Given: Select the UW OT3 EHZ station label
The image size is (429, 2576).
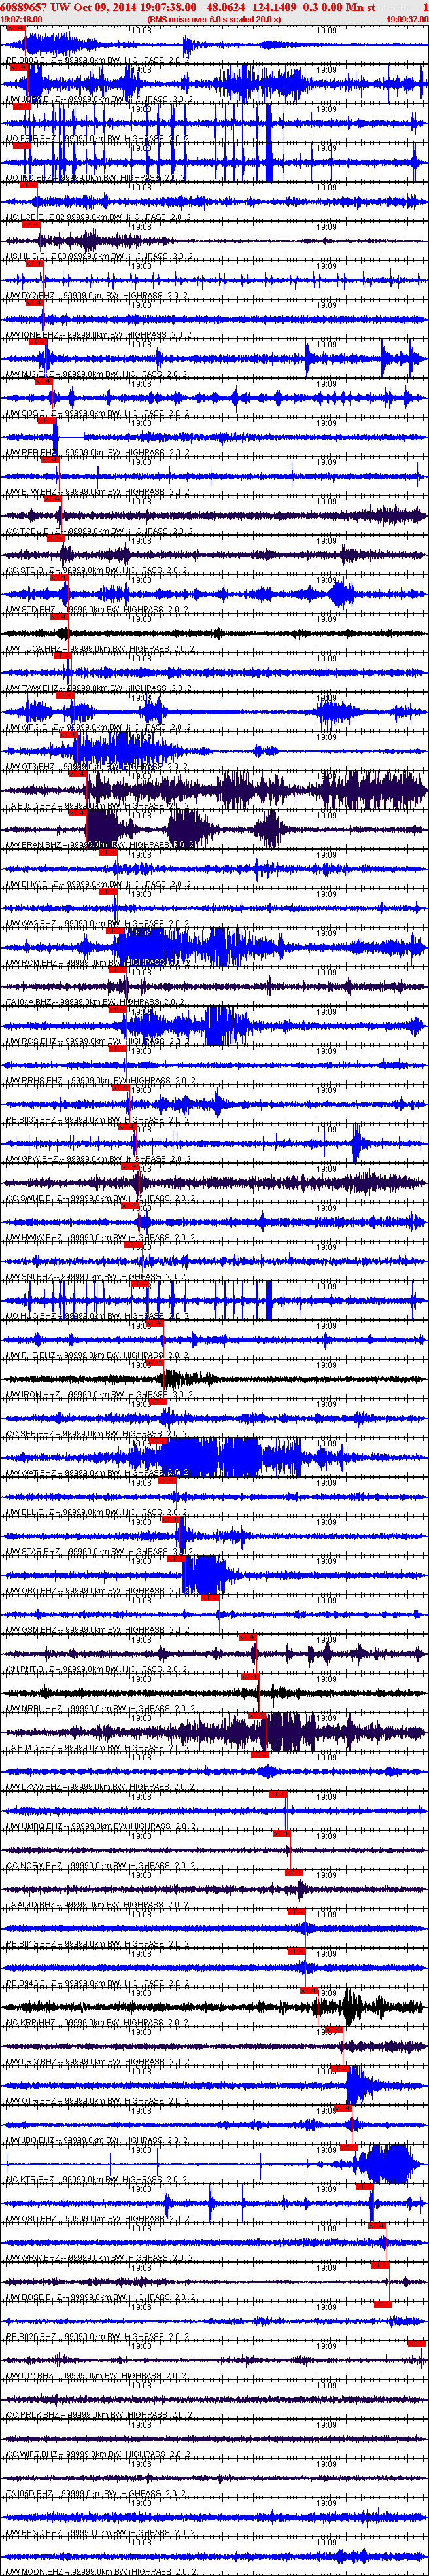Looking at the screenshot, I should [x=98, y=766].
